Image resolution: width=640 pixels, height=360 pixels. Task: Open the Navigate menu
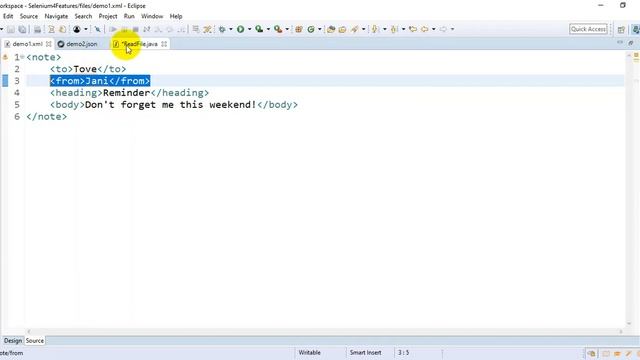pos(56,16)
